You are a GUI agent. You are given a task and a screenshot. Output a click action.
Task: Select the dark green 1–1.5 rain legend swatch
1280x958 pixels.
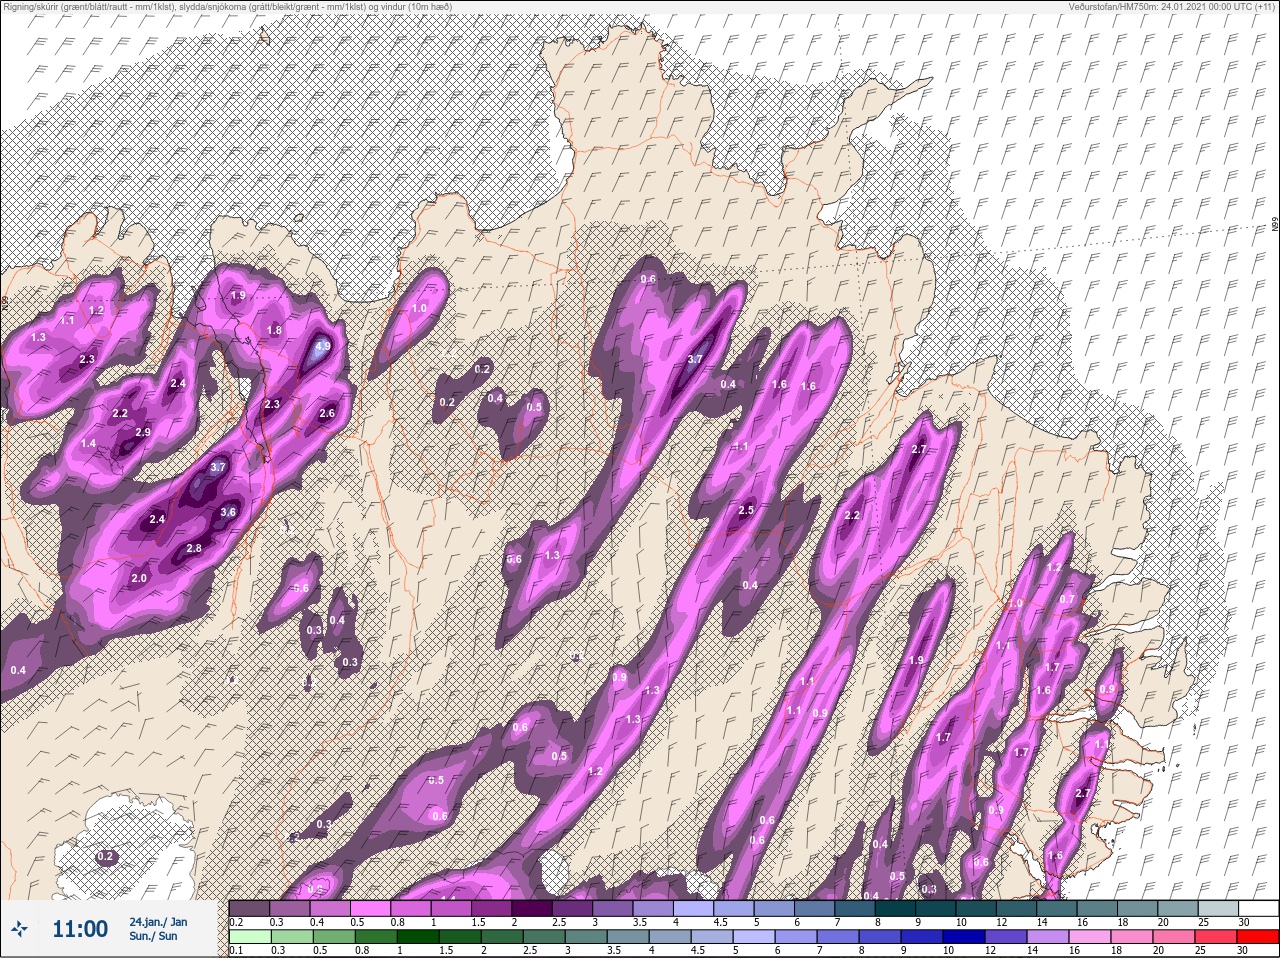pos(418,937)
